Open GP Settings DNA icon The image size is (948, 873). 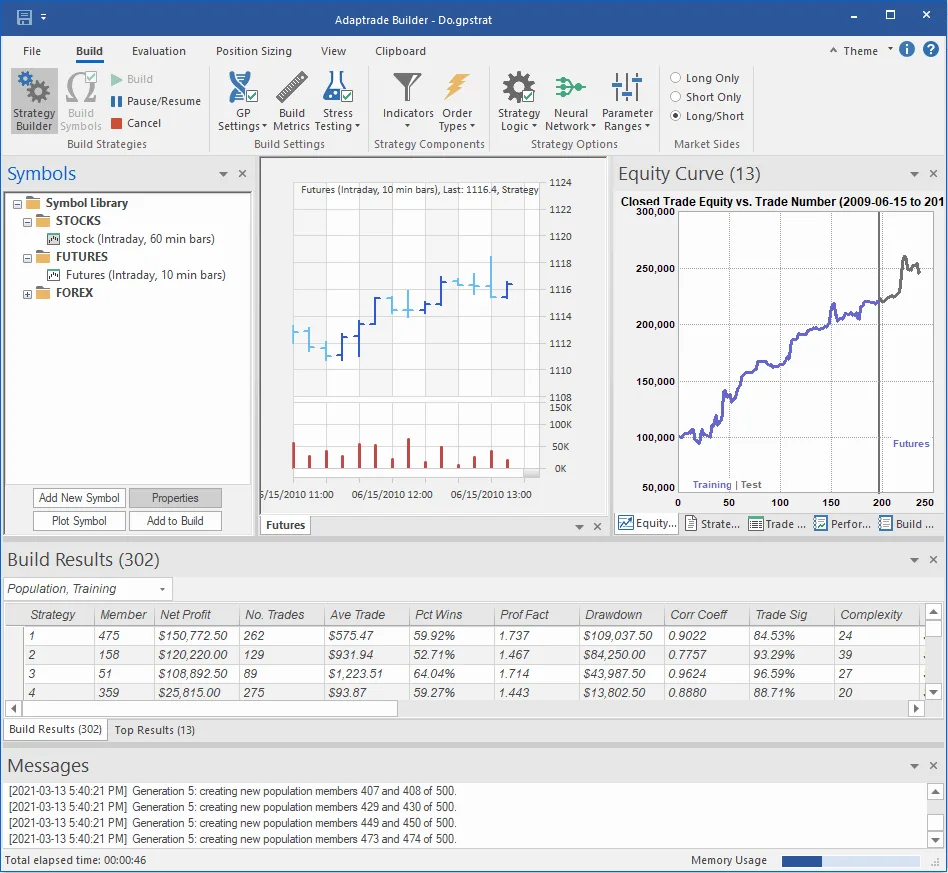point(242,88)
